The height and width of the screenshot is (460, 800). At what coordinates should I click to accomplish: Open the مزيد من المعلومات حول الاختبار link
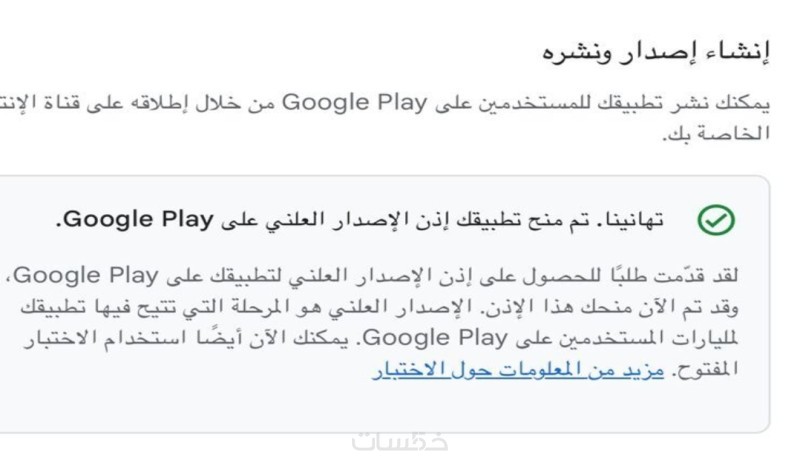518,369
